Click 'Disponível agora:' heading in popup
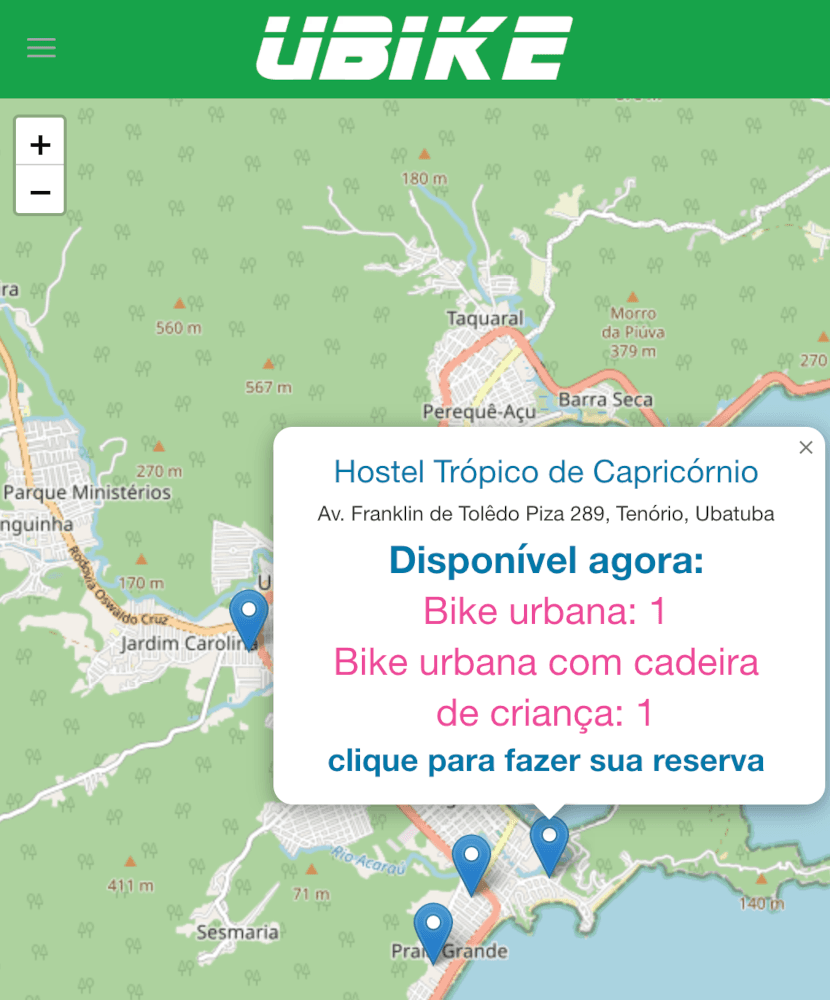The height and width of the screenshot is (1000, 830). click(545, 560)
